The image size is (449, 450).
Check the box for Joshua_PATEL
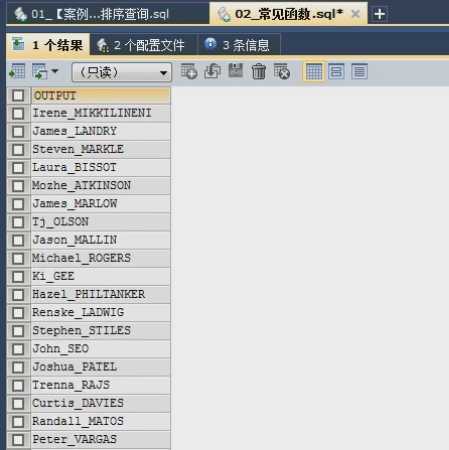pyautogui.click(x=18, y=367)
